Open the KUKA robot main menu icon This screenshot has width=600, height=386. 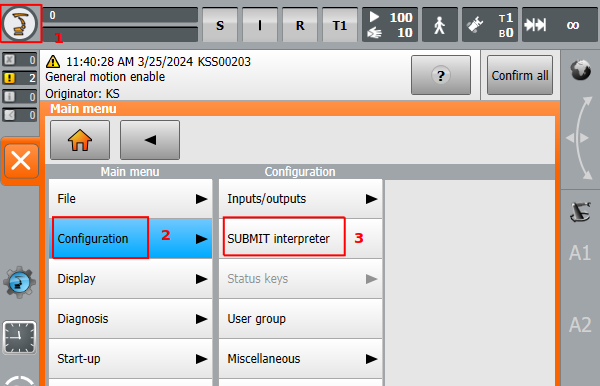tap(20, 24)
